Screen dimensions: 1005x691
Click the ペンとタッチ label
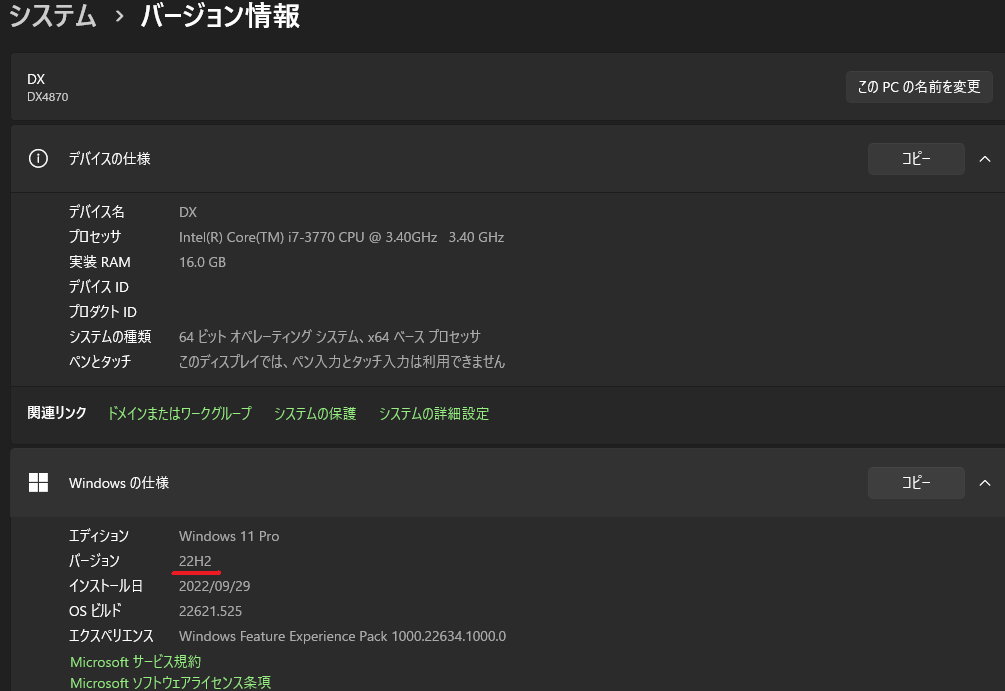pos(100,362)
